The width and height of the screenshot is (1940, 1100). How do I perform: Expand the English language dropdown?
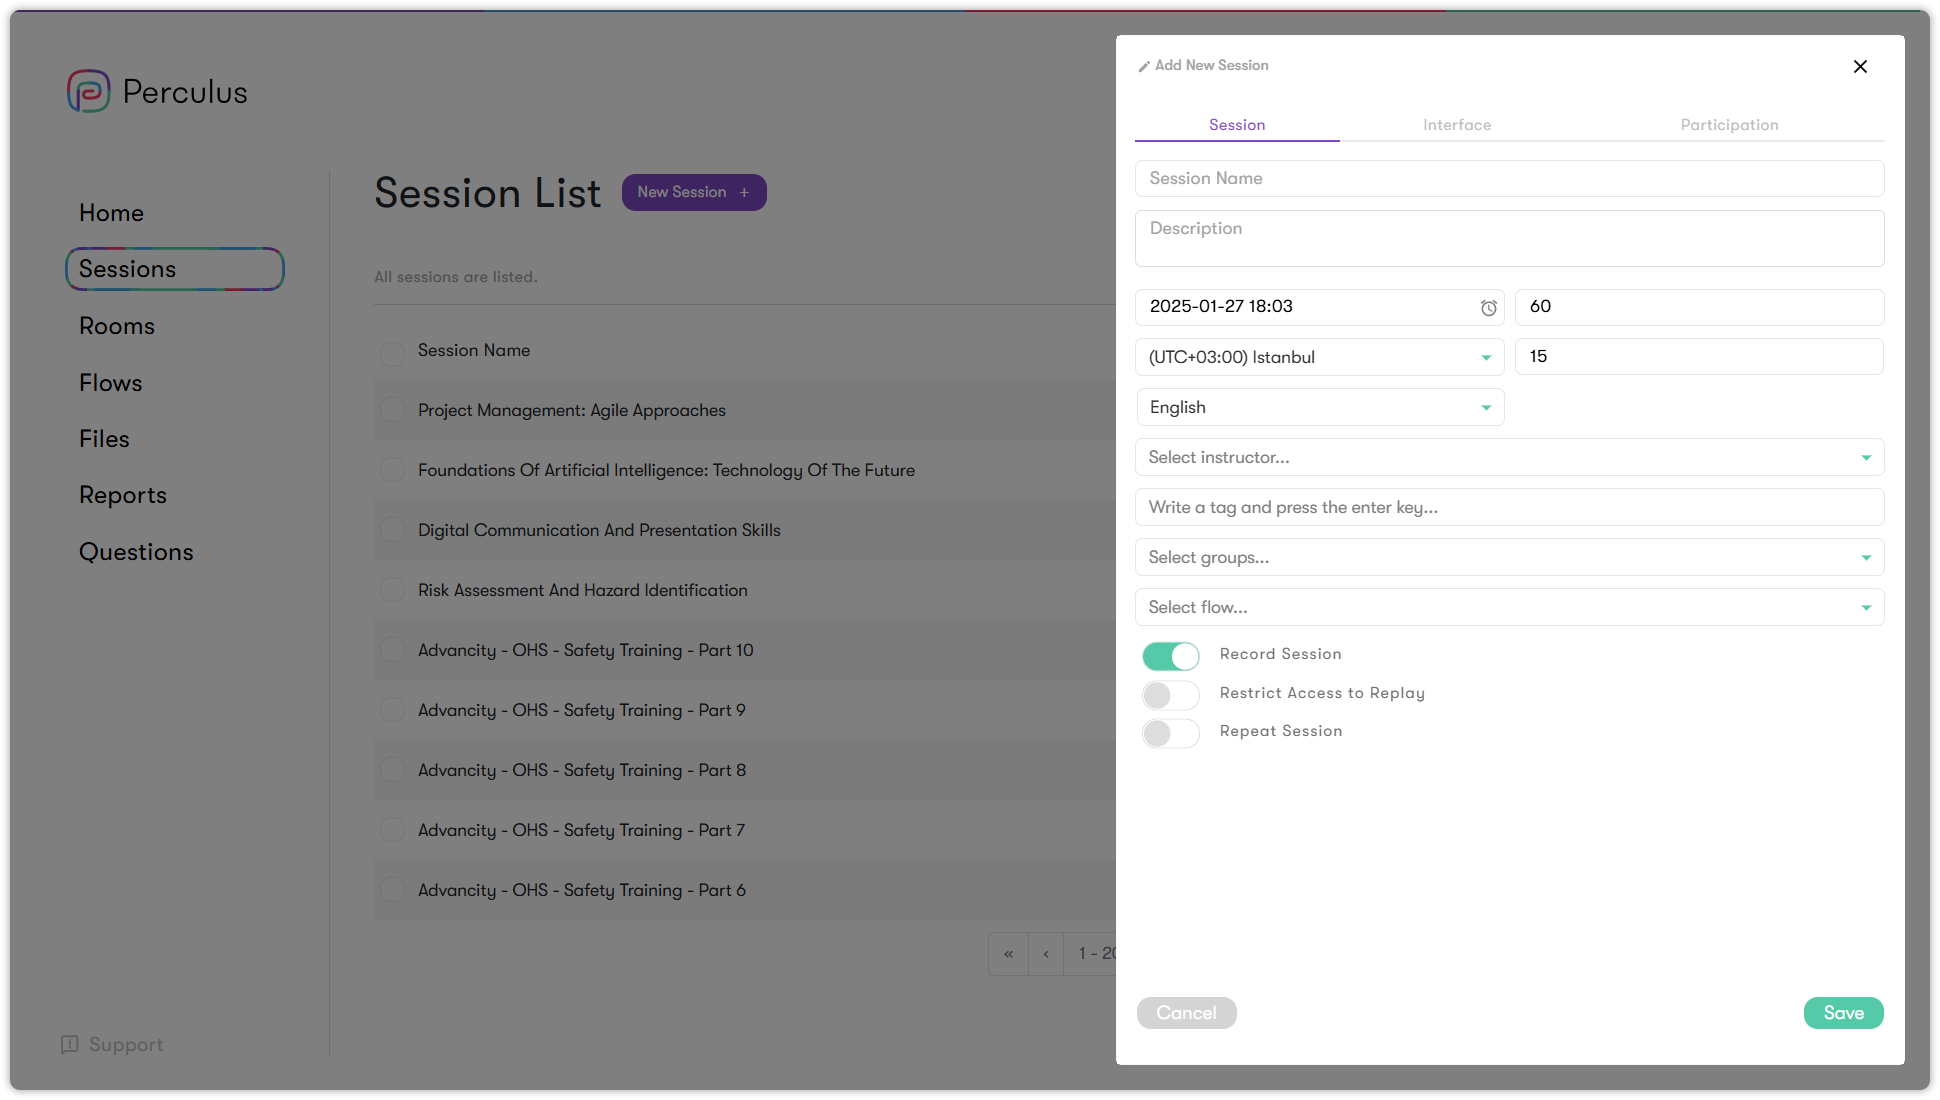point(1319,407)
